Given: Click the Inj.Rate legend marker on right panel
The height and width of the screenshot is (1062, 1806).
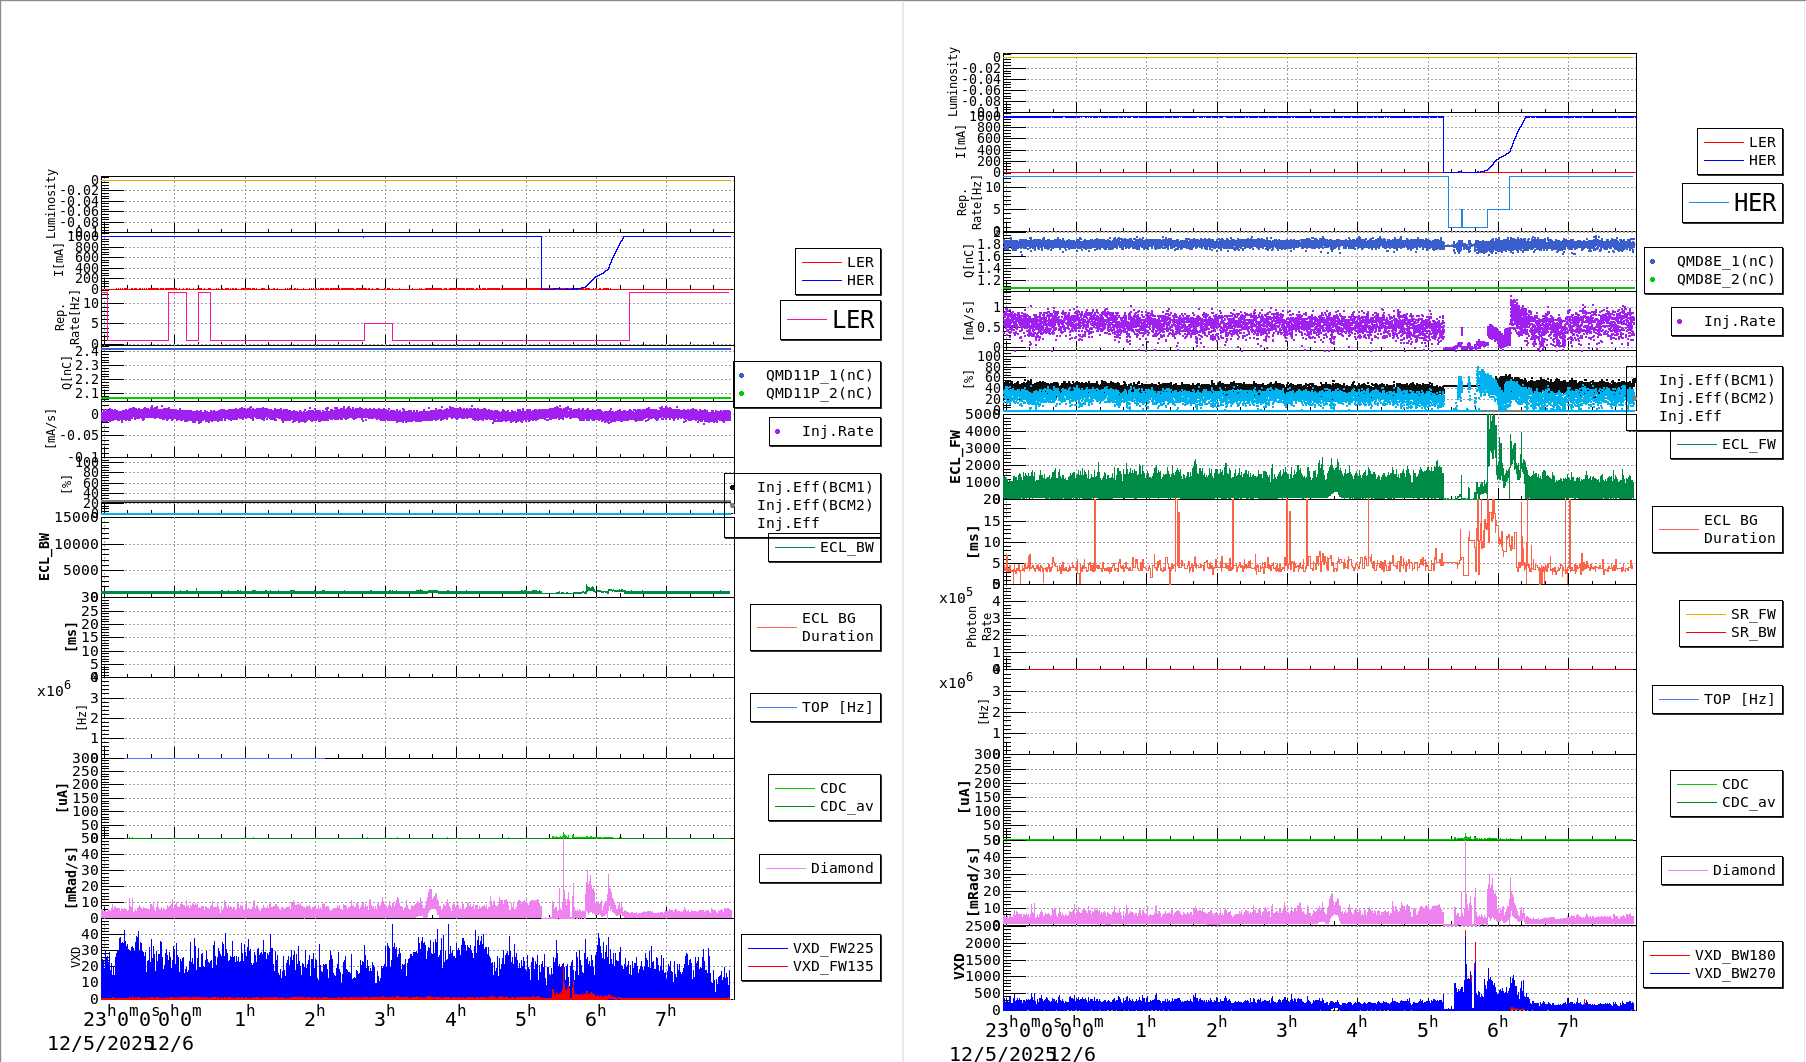Looking at the screenshot, I should point(1681,321).
